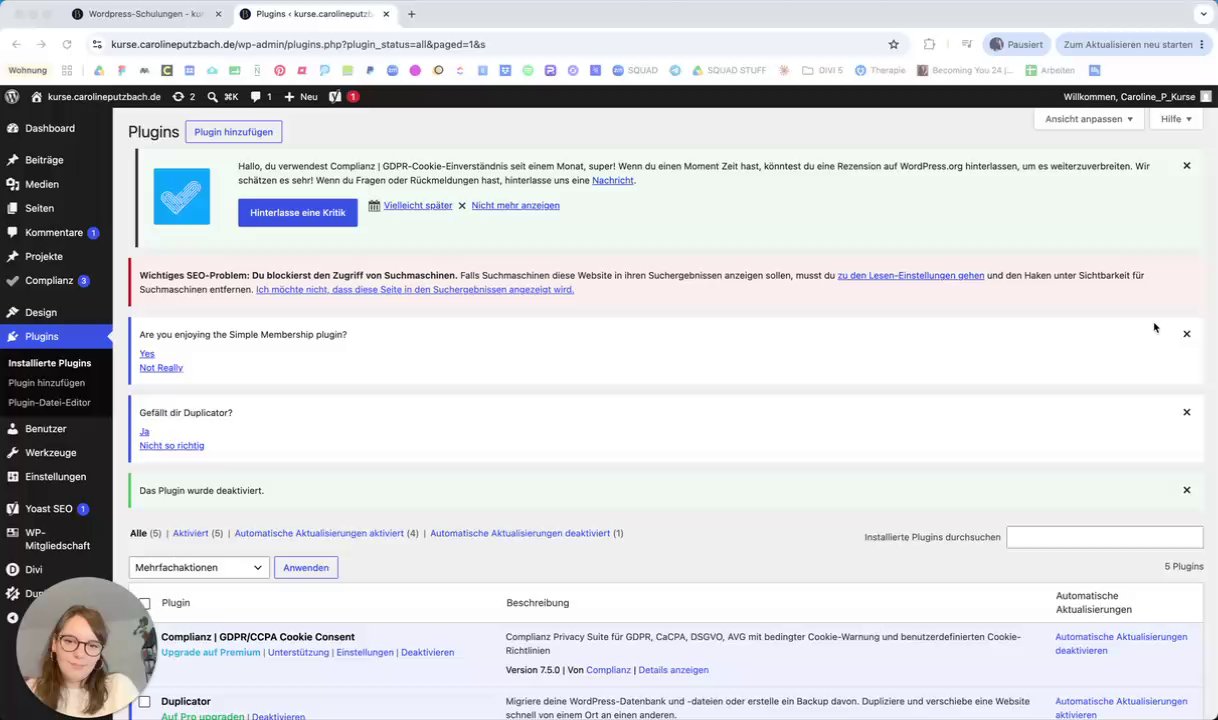The width and height of the screenshot is (1218, 720).
Task: Open Benutzer in the sidebar
Action: pos(46,428)
